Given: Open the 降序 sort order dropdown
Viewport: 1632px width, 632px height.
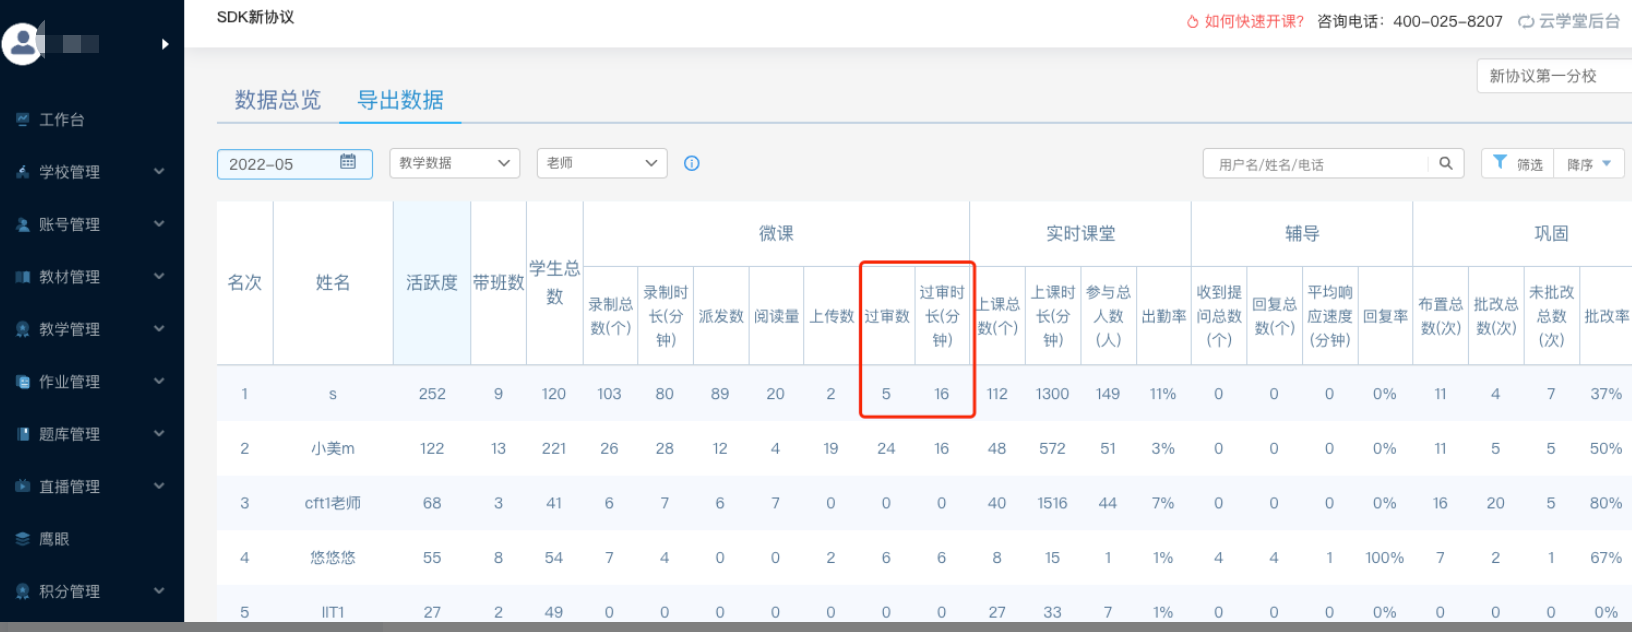Looking at the screenshot, I should click(x=1589, y=164).
